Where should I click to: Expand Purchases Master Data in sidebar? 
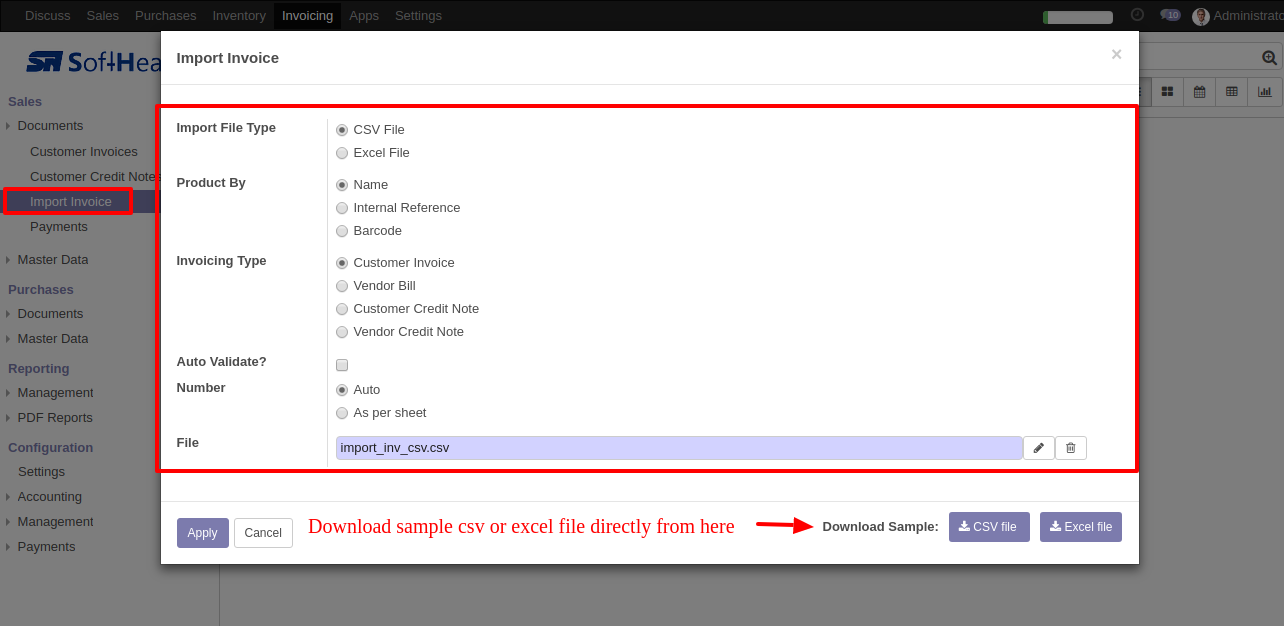pyautogui.click(x=52, y=339)
